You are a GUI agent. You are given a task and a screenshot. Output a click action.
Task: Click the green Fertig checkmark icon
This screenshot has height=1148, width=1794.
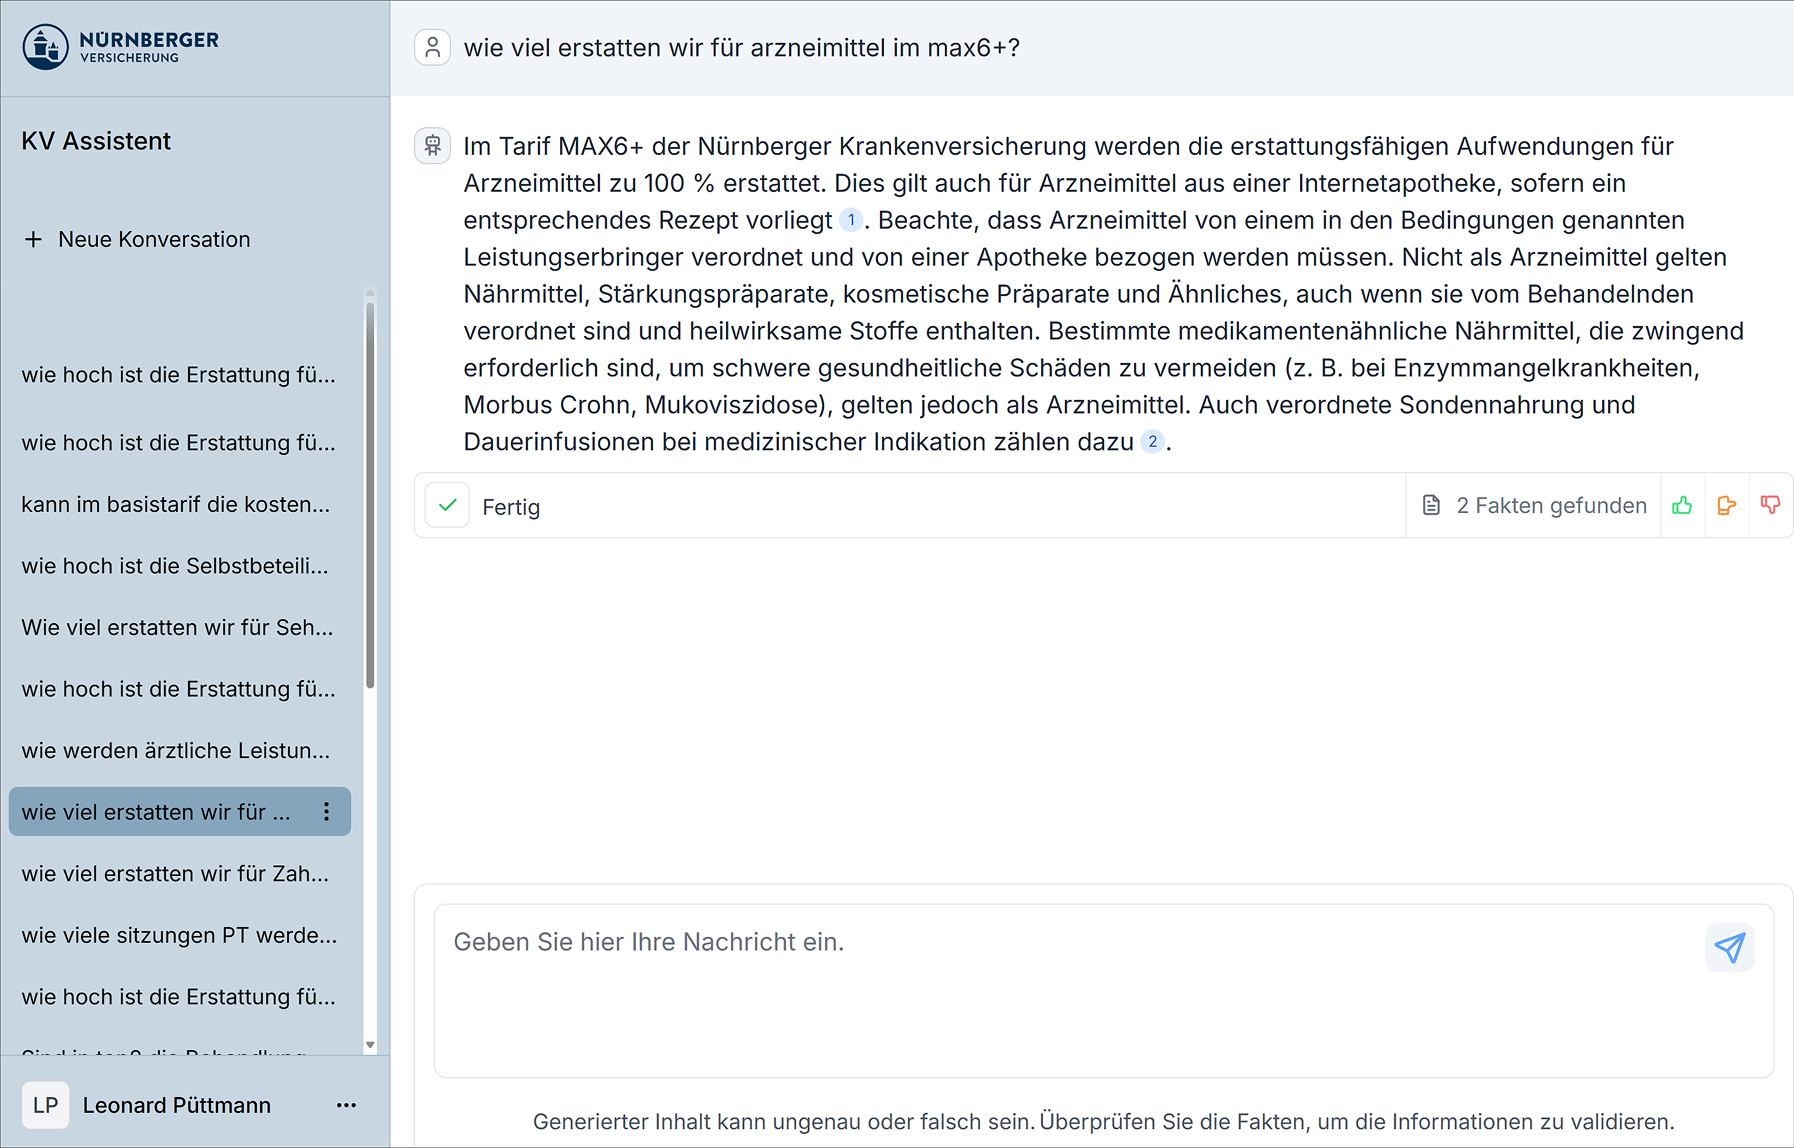447,505
